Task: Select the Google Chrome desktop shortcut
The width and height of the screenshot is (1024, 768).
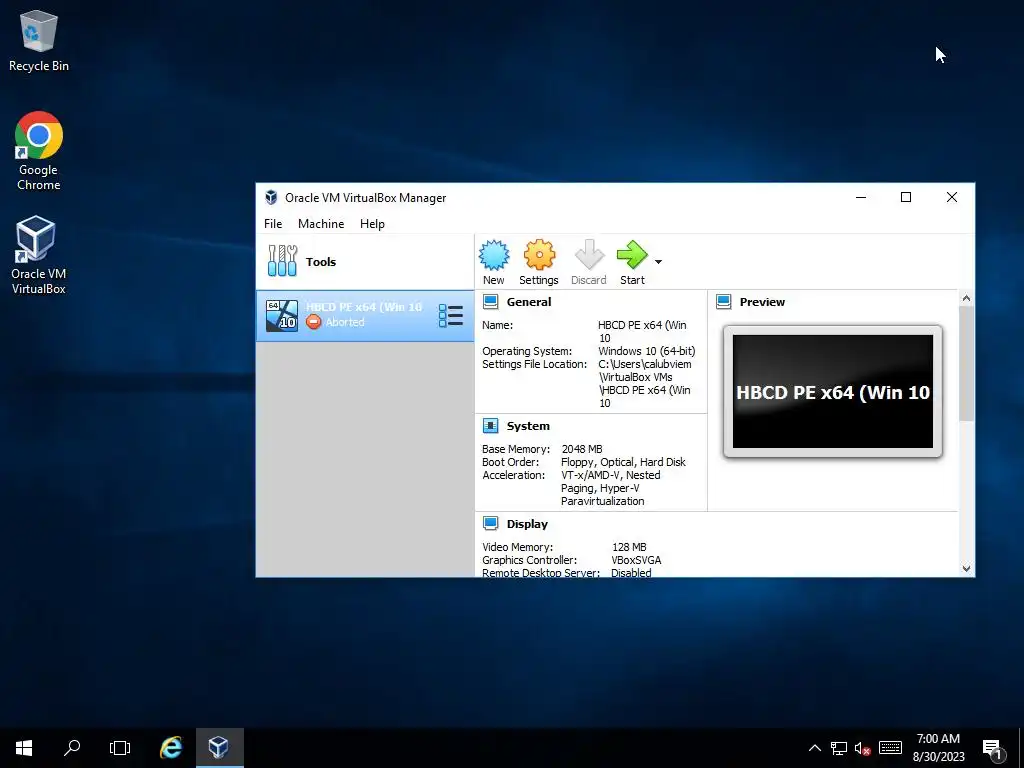Action: 39,151
